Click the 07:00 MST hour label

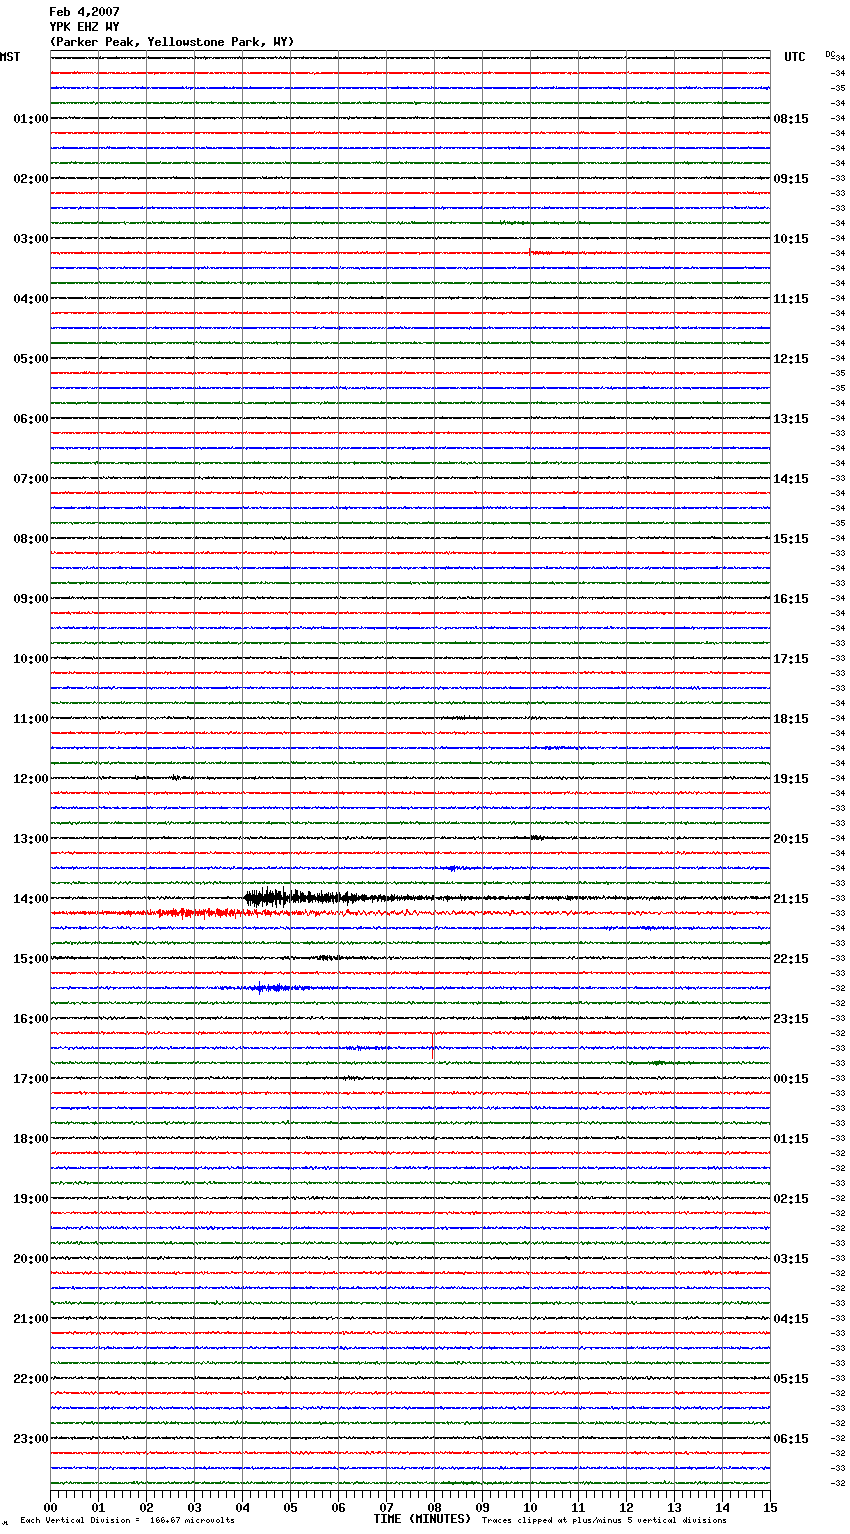point(30,479)
